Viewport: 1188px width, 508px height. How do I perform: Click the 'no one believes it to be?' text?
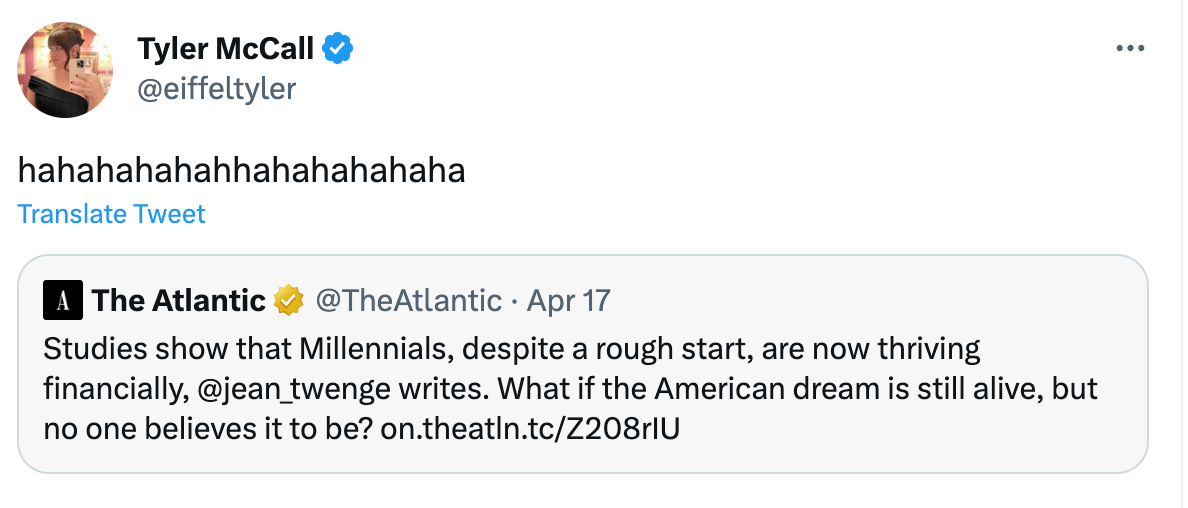(x=208, y=429)
